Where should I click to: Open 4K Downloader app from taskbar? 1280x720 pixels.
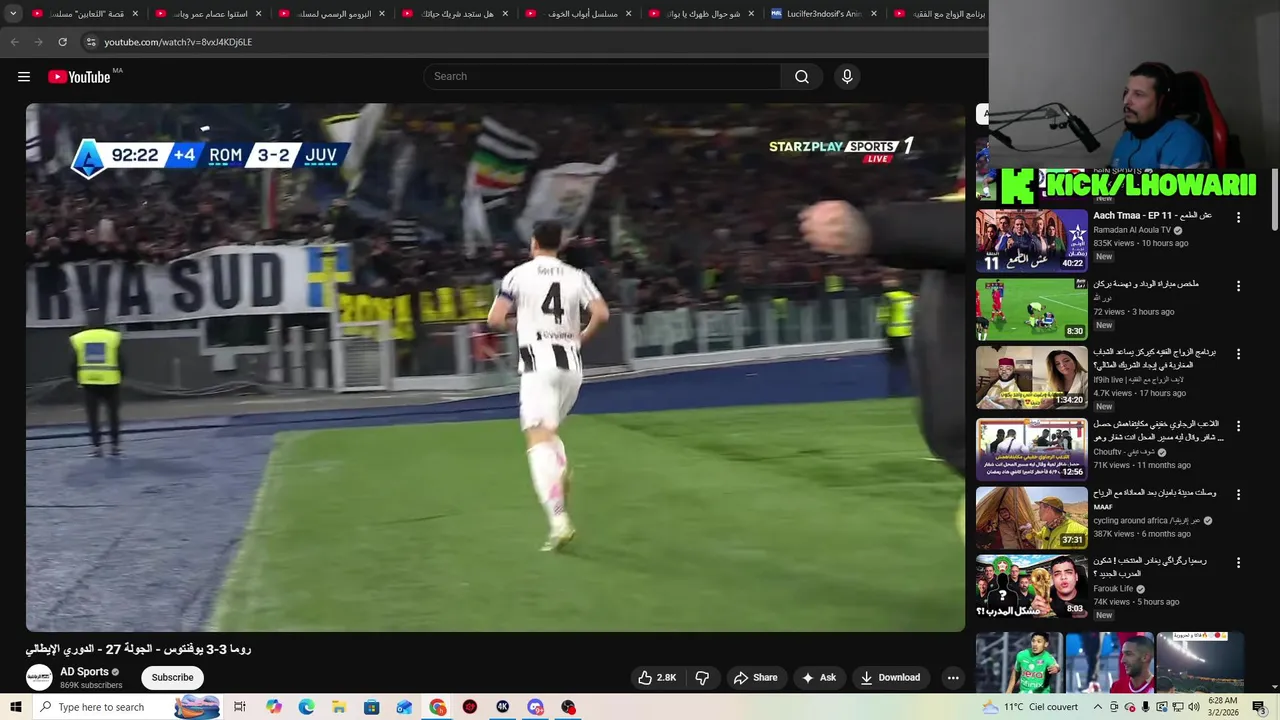tap(503, 707)
